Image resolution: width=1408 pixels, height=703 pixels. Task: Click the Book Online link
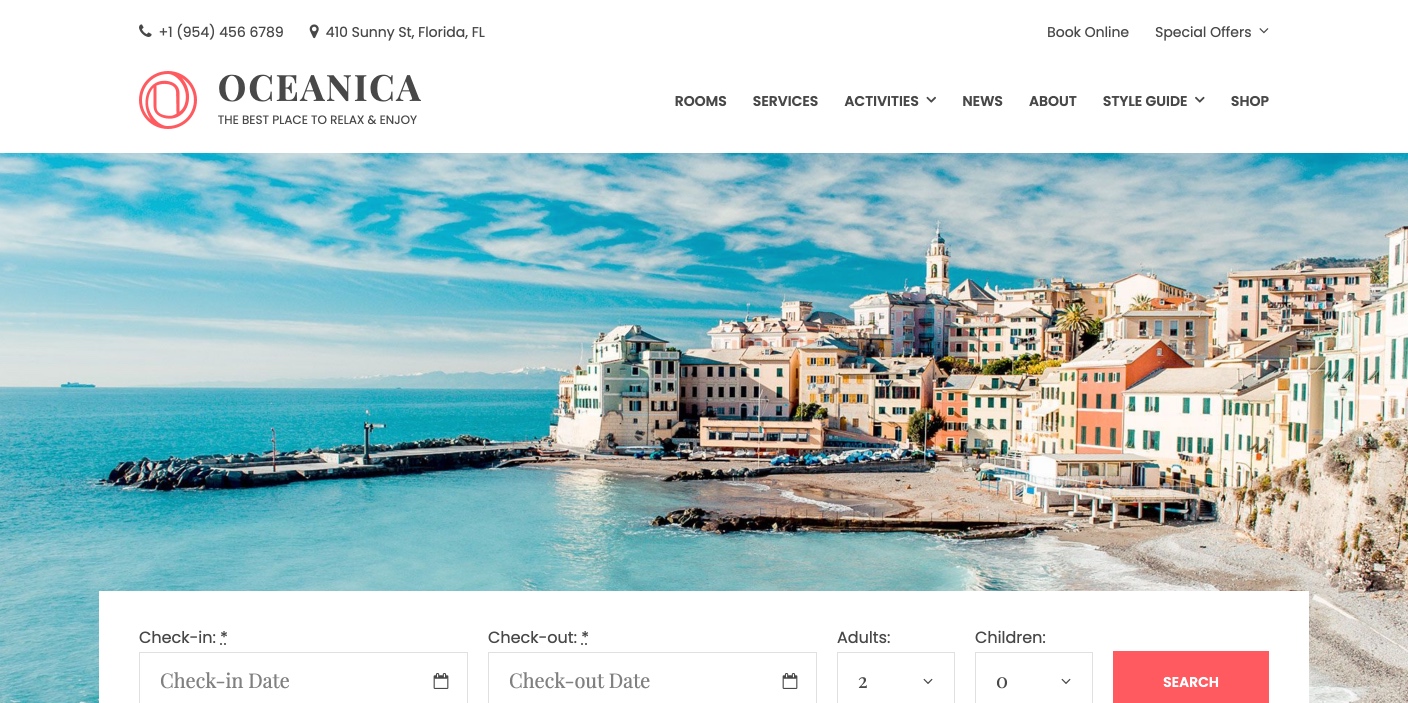(x=1088, y=32)
